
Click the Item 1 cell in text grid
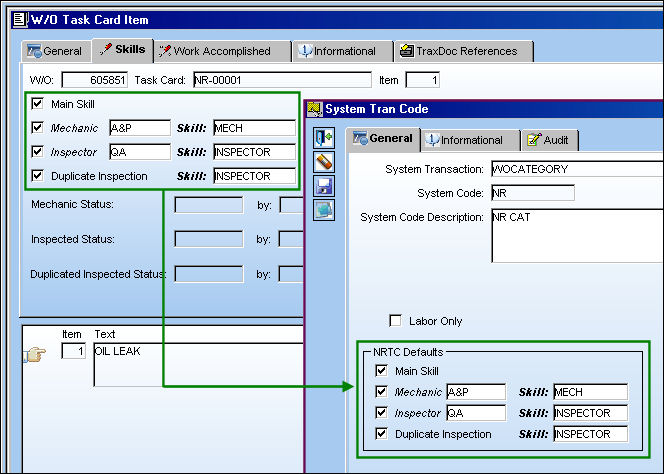(x=73, y=351)
